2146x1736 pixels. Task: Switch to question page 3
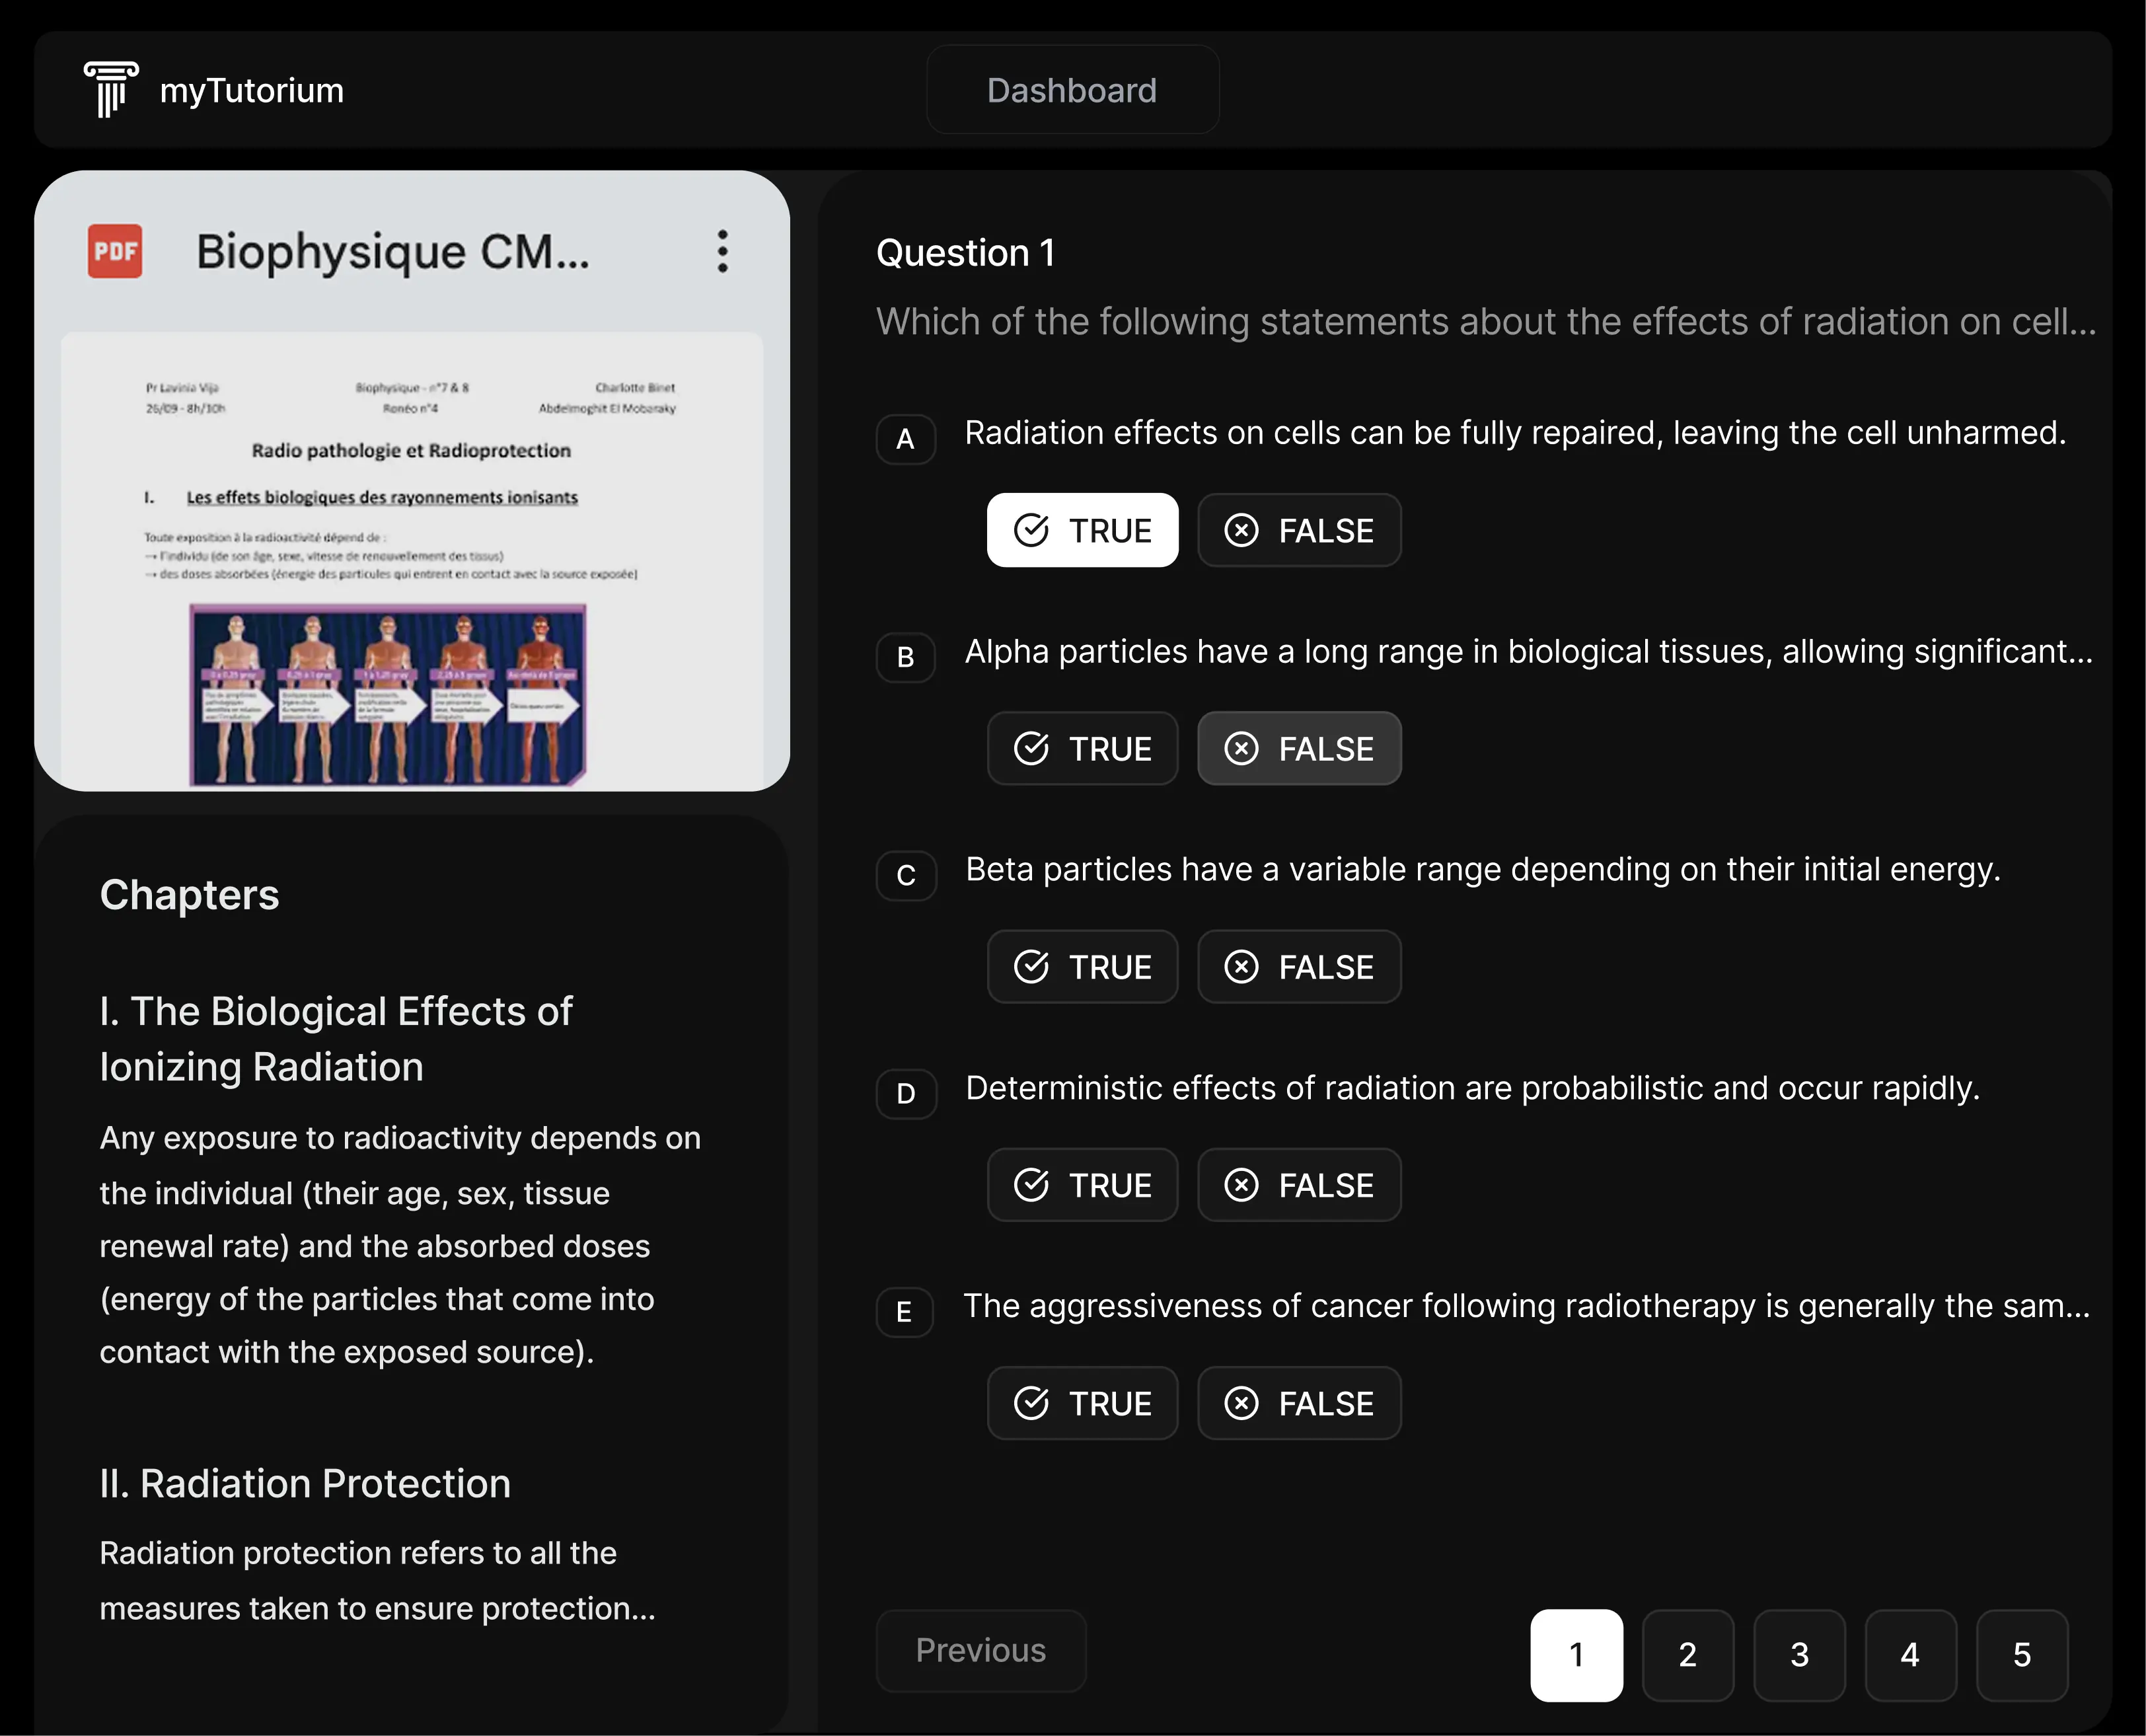click(1800, 1654)
